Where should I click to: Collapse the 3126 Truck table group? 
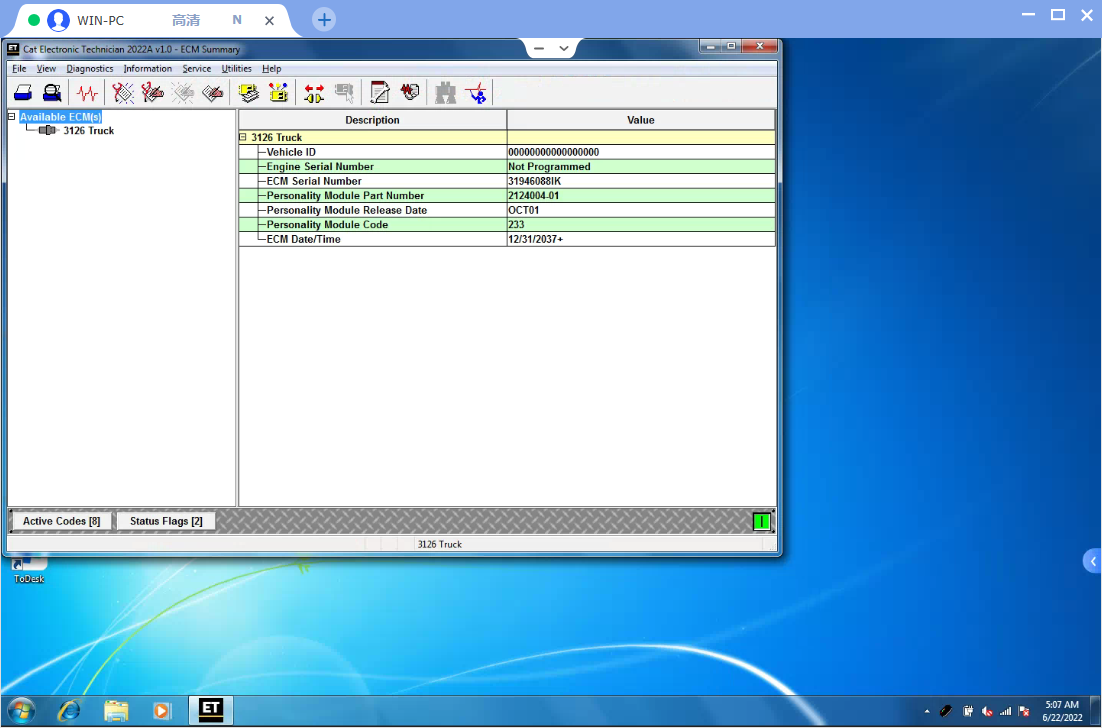pyautogui.click(x=242, y=137)
